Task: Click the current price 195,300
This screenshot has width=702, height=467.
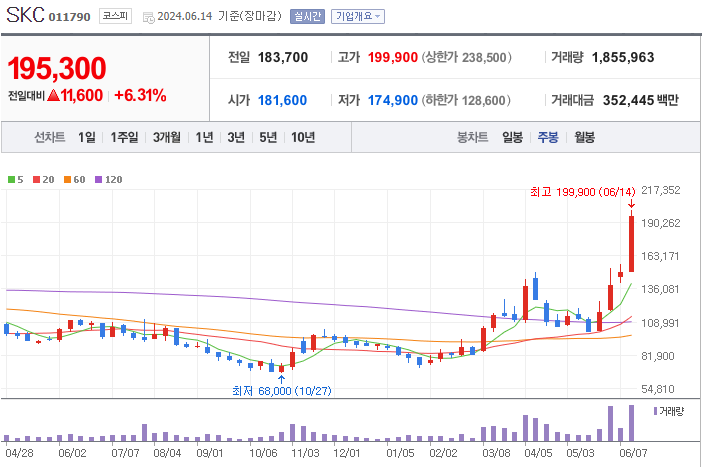Action: pos(57,69)
